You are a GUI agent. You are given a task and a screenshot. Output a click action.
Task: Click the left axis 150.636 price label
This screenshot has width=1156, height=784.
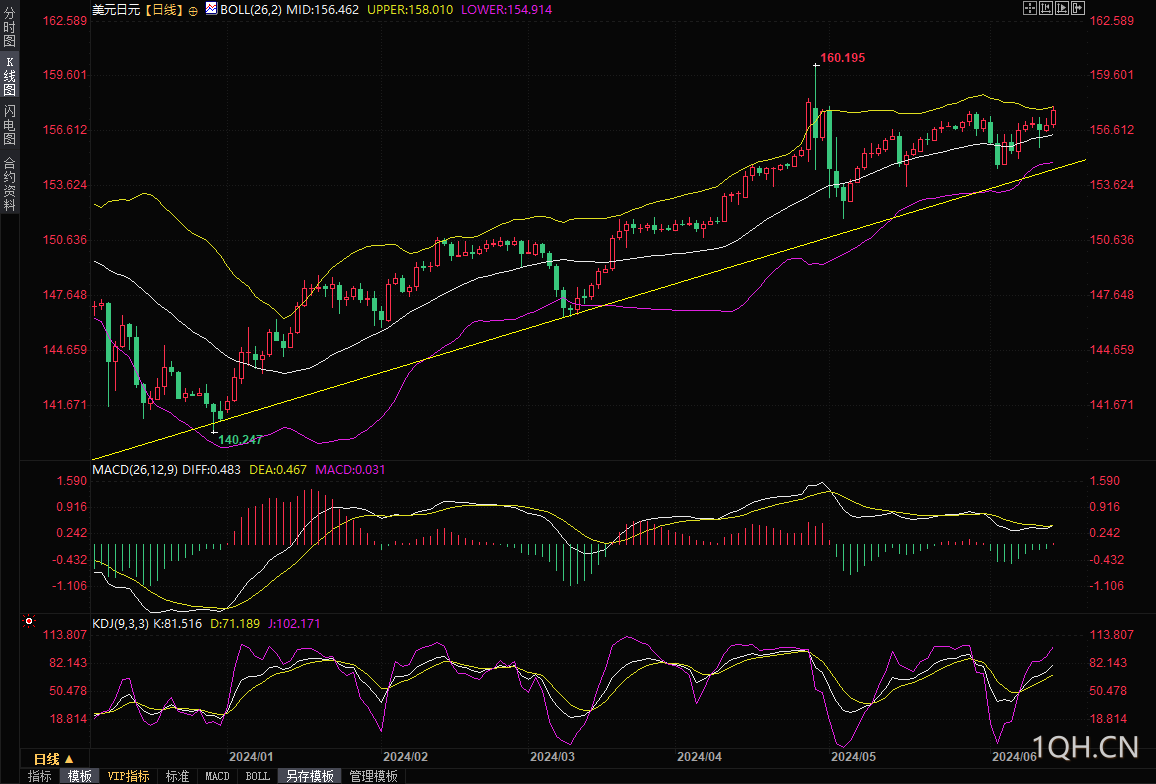click(x=65, y=240)
